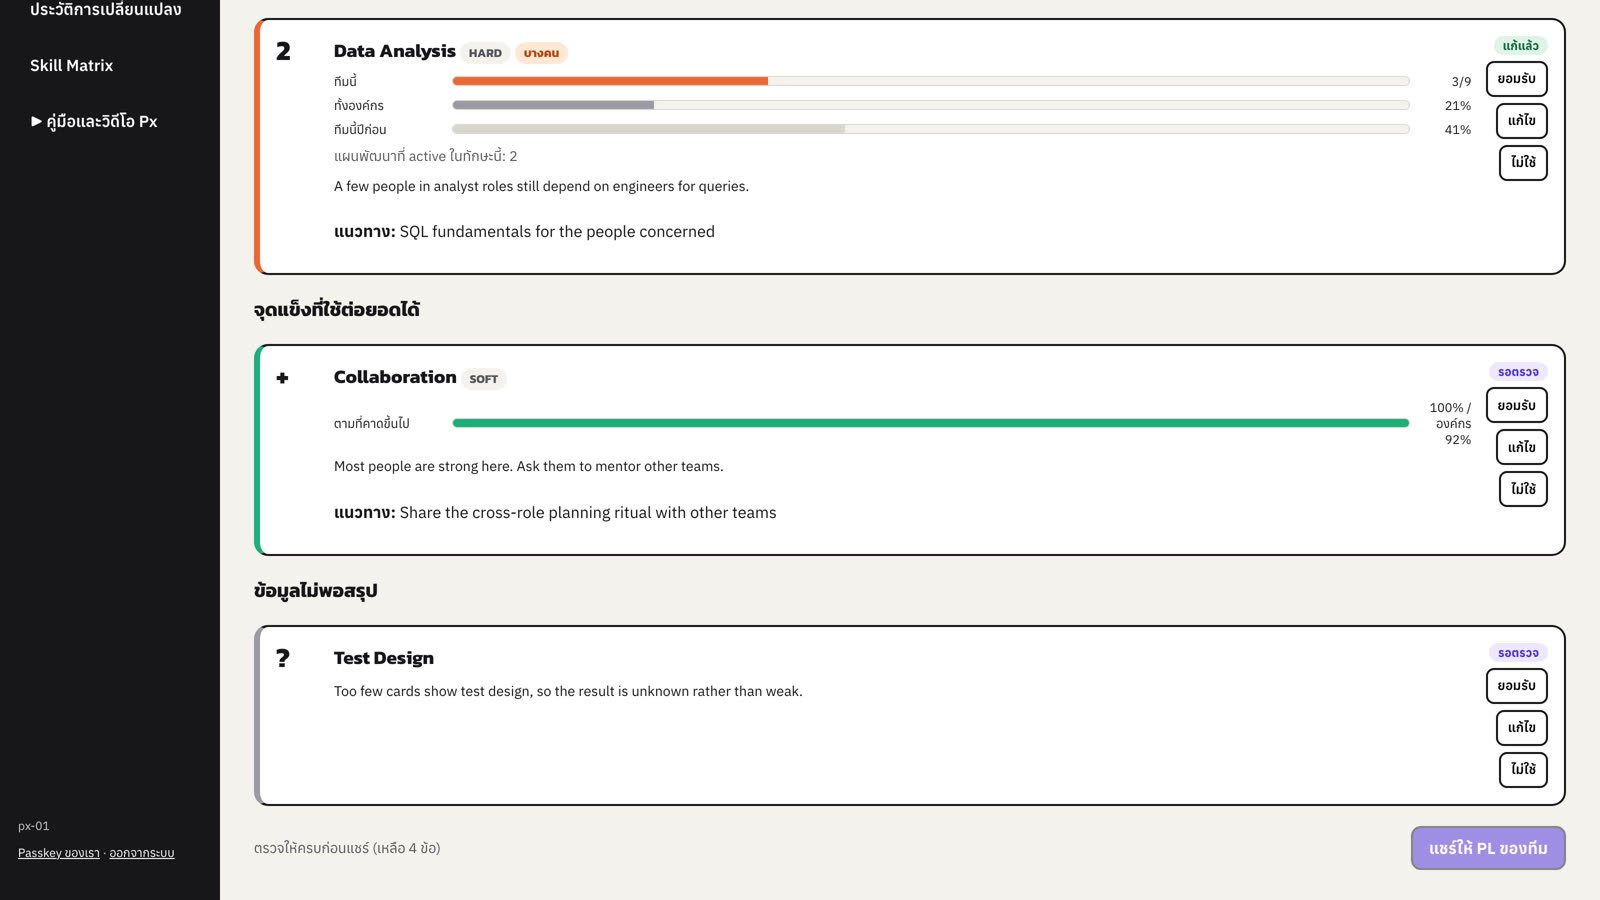Click the ทีมนี้ปีก่อน progress bar

(931, 129)
